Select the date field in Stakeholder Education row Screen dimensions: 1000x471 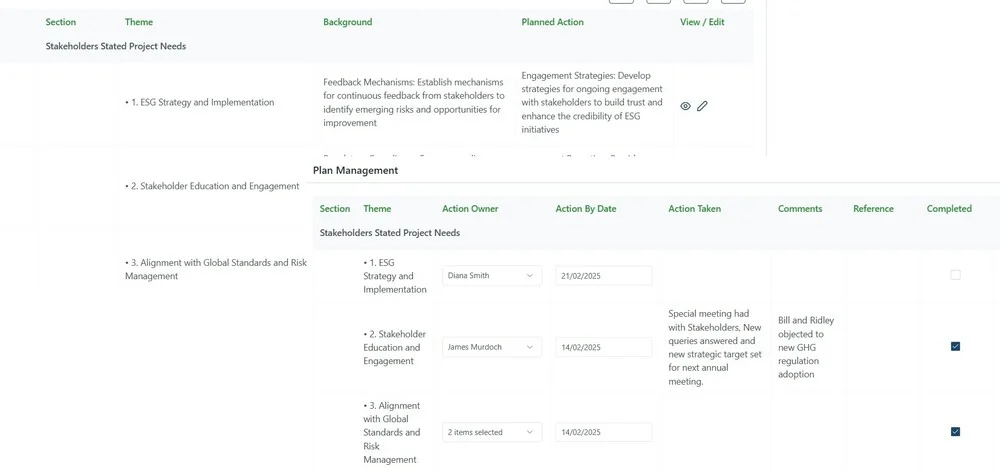[603, 347]
